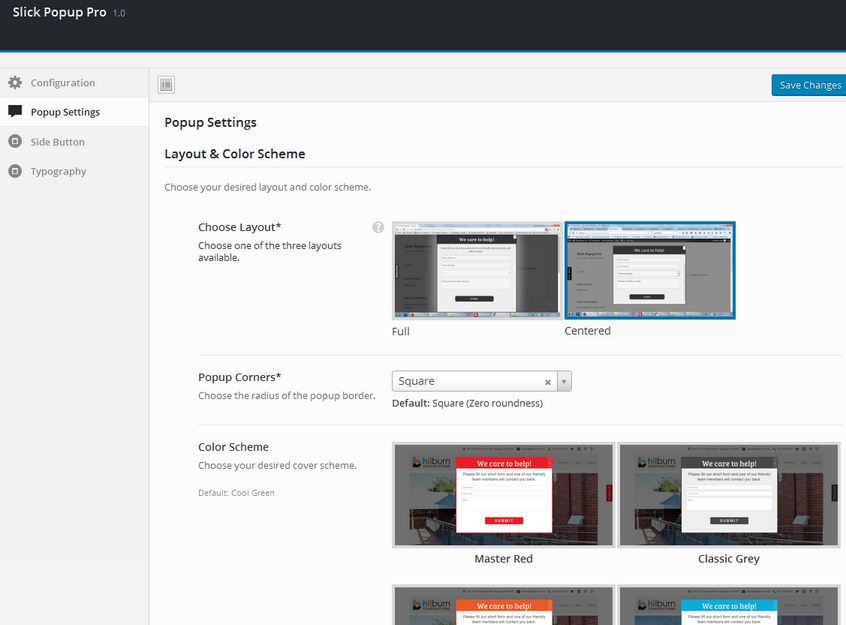Click the Default: Square (Zero roundness) note
Image resolution: width=846 pixels, height=625 pixels.
click(x=467, y=403)
